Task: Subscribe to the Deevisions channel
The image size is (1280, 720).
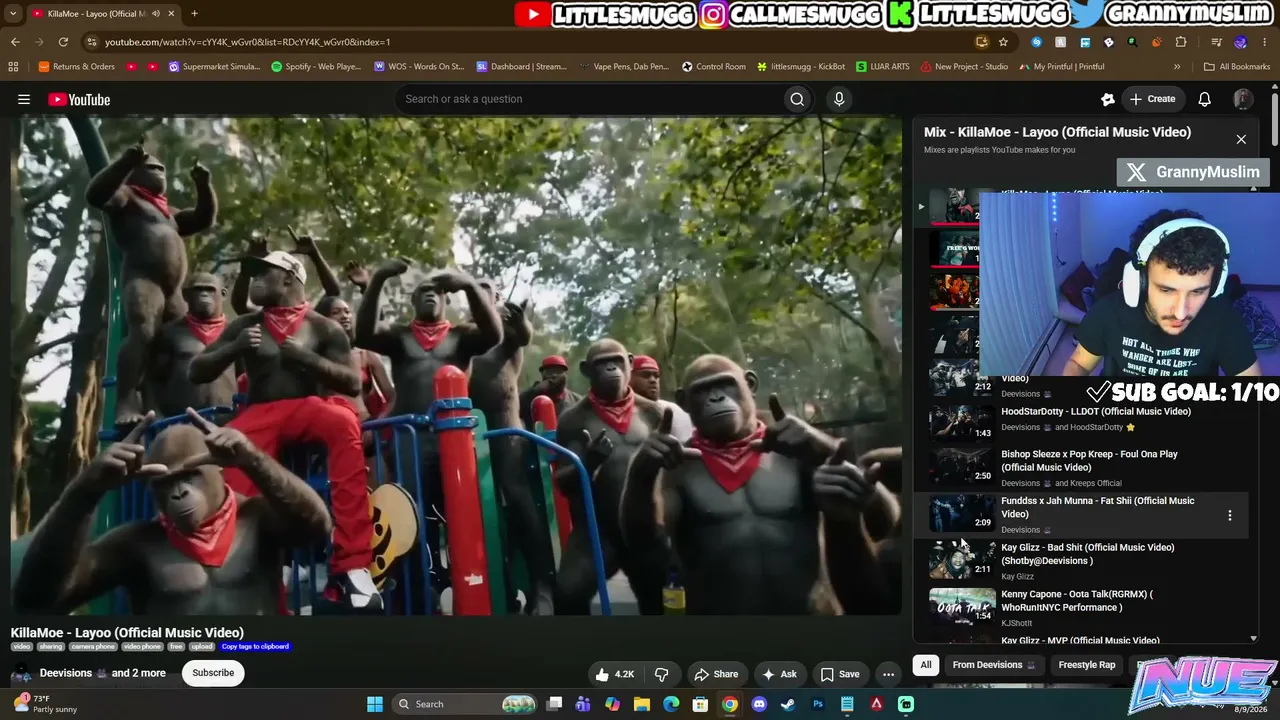Action: coord(213,673)
